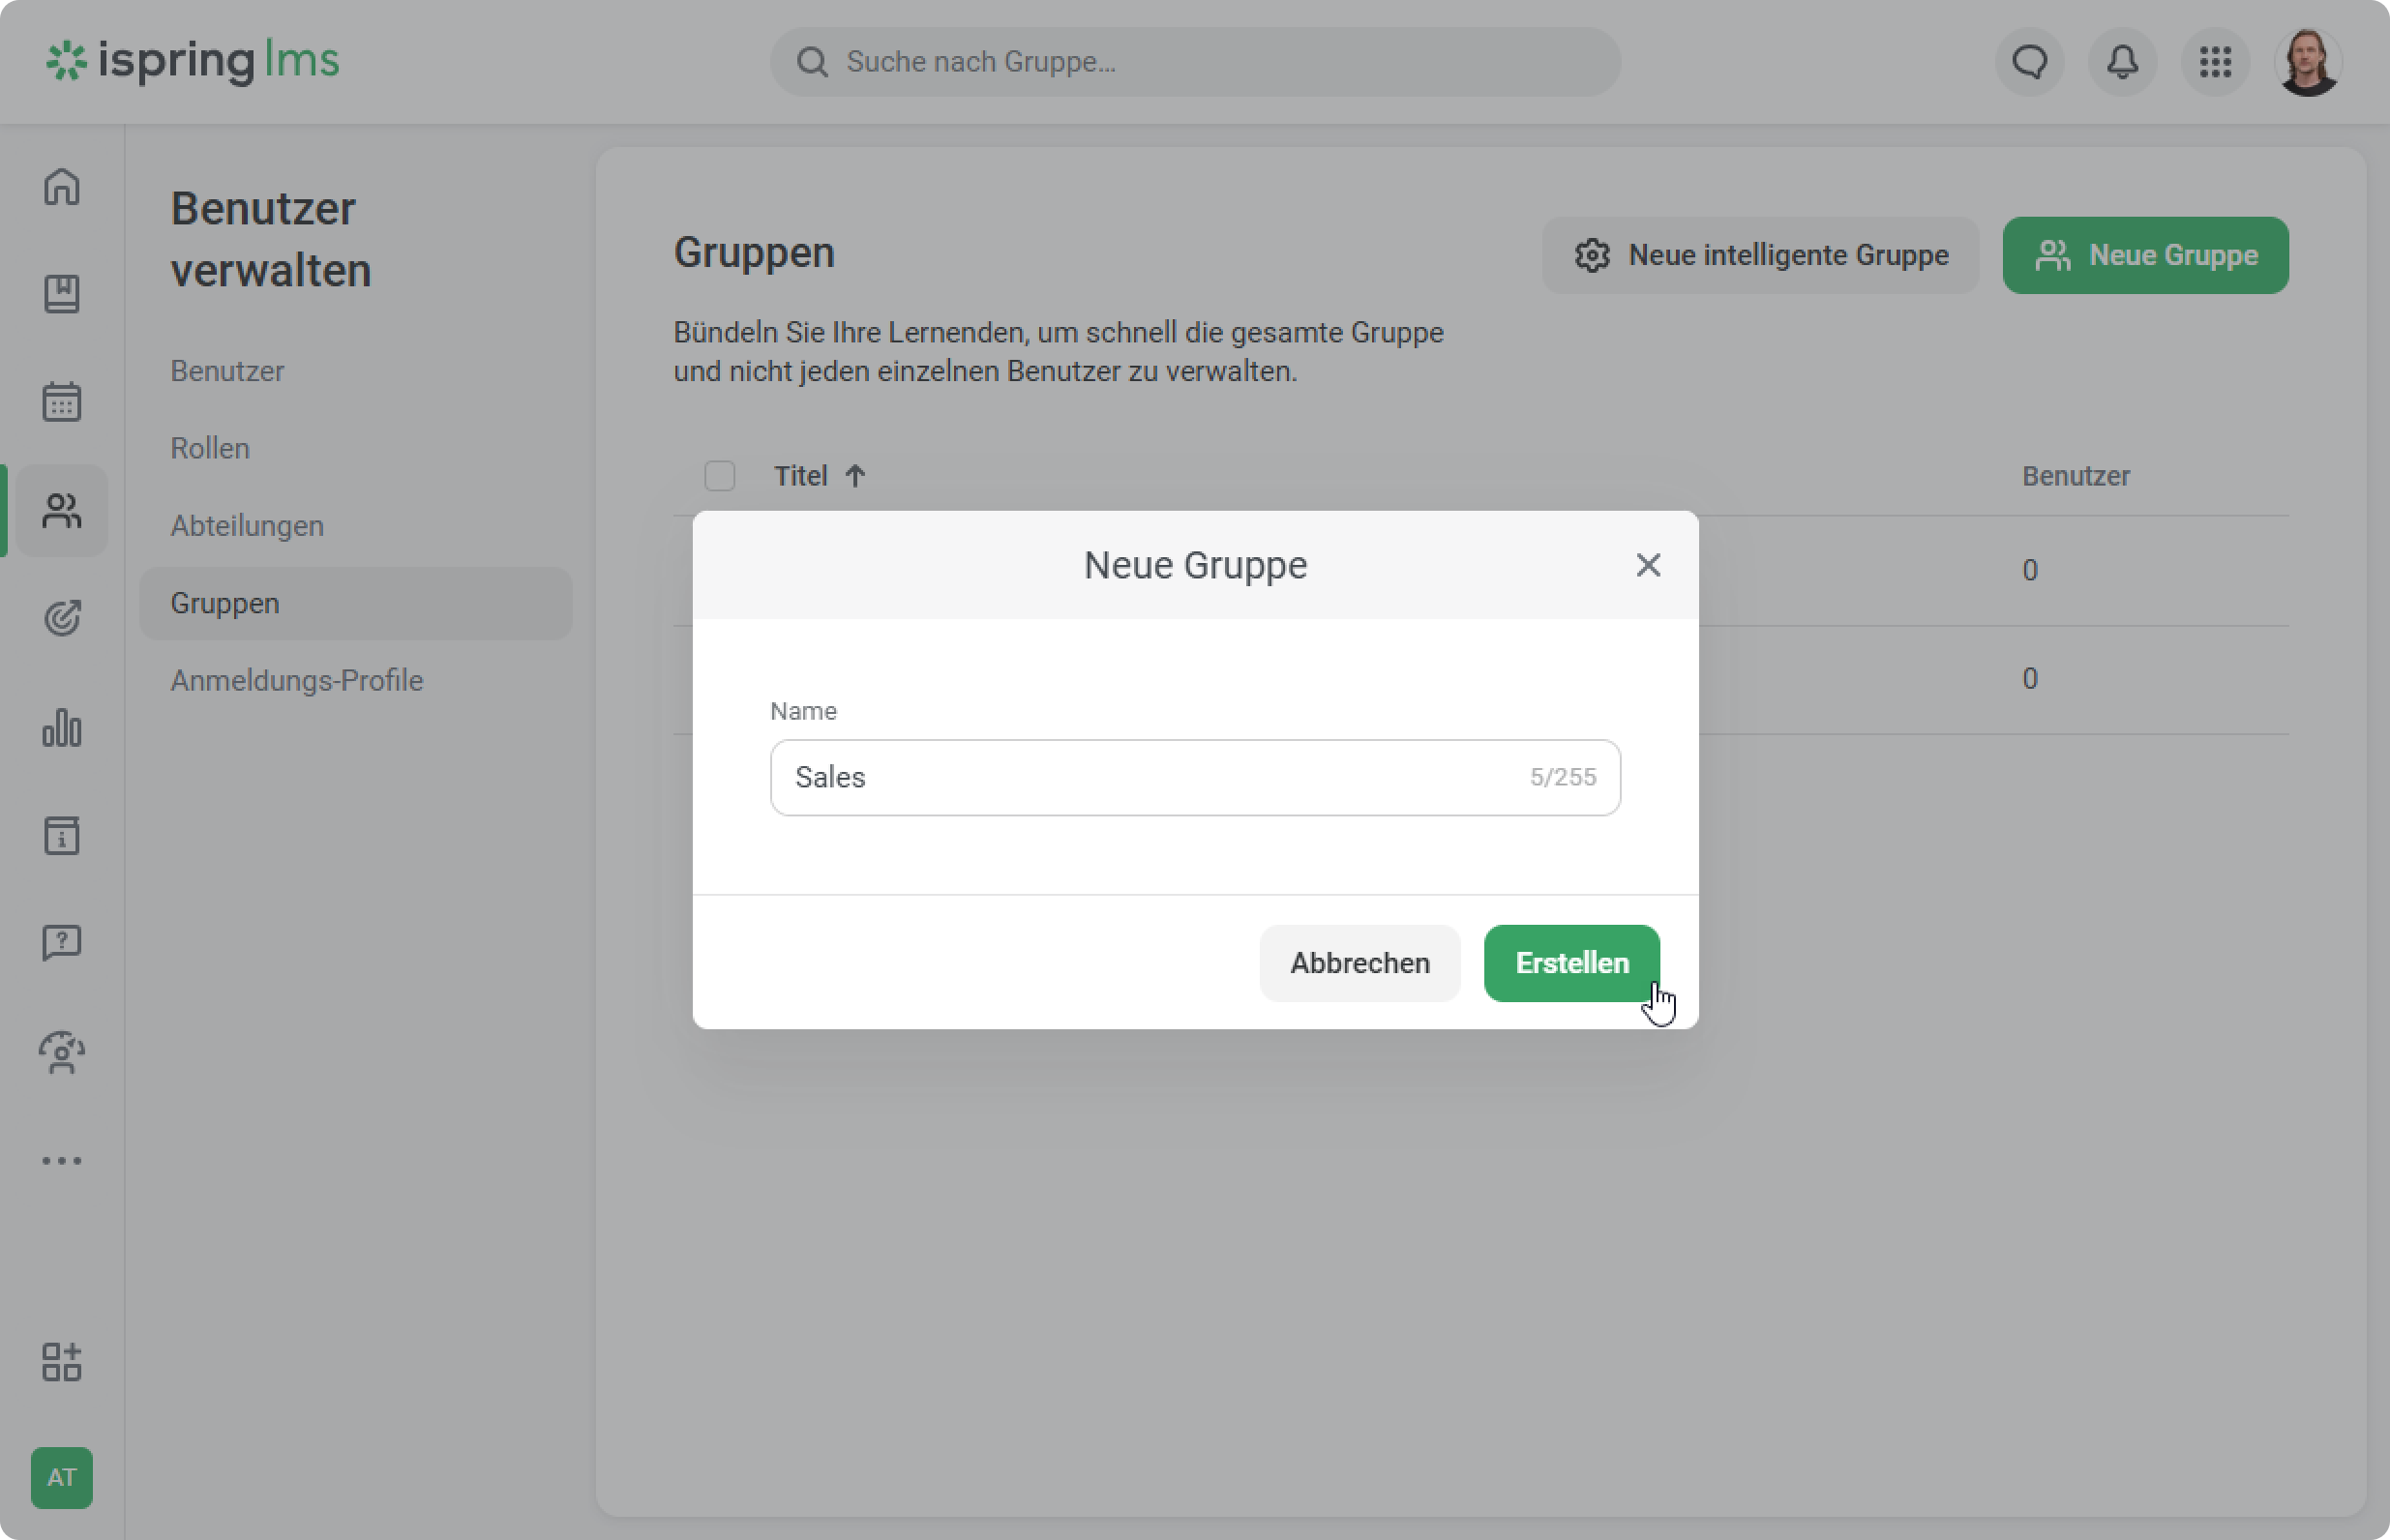The width and height of the screenshot is (2390, 1540).
Task: Click the Suche nach Gruppe search box
Action: coord(1195,62)
